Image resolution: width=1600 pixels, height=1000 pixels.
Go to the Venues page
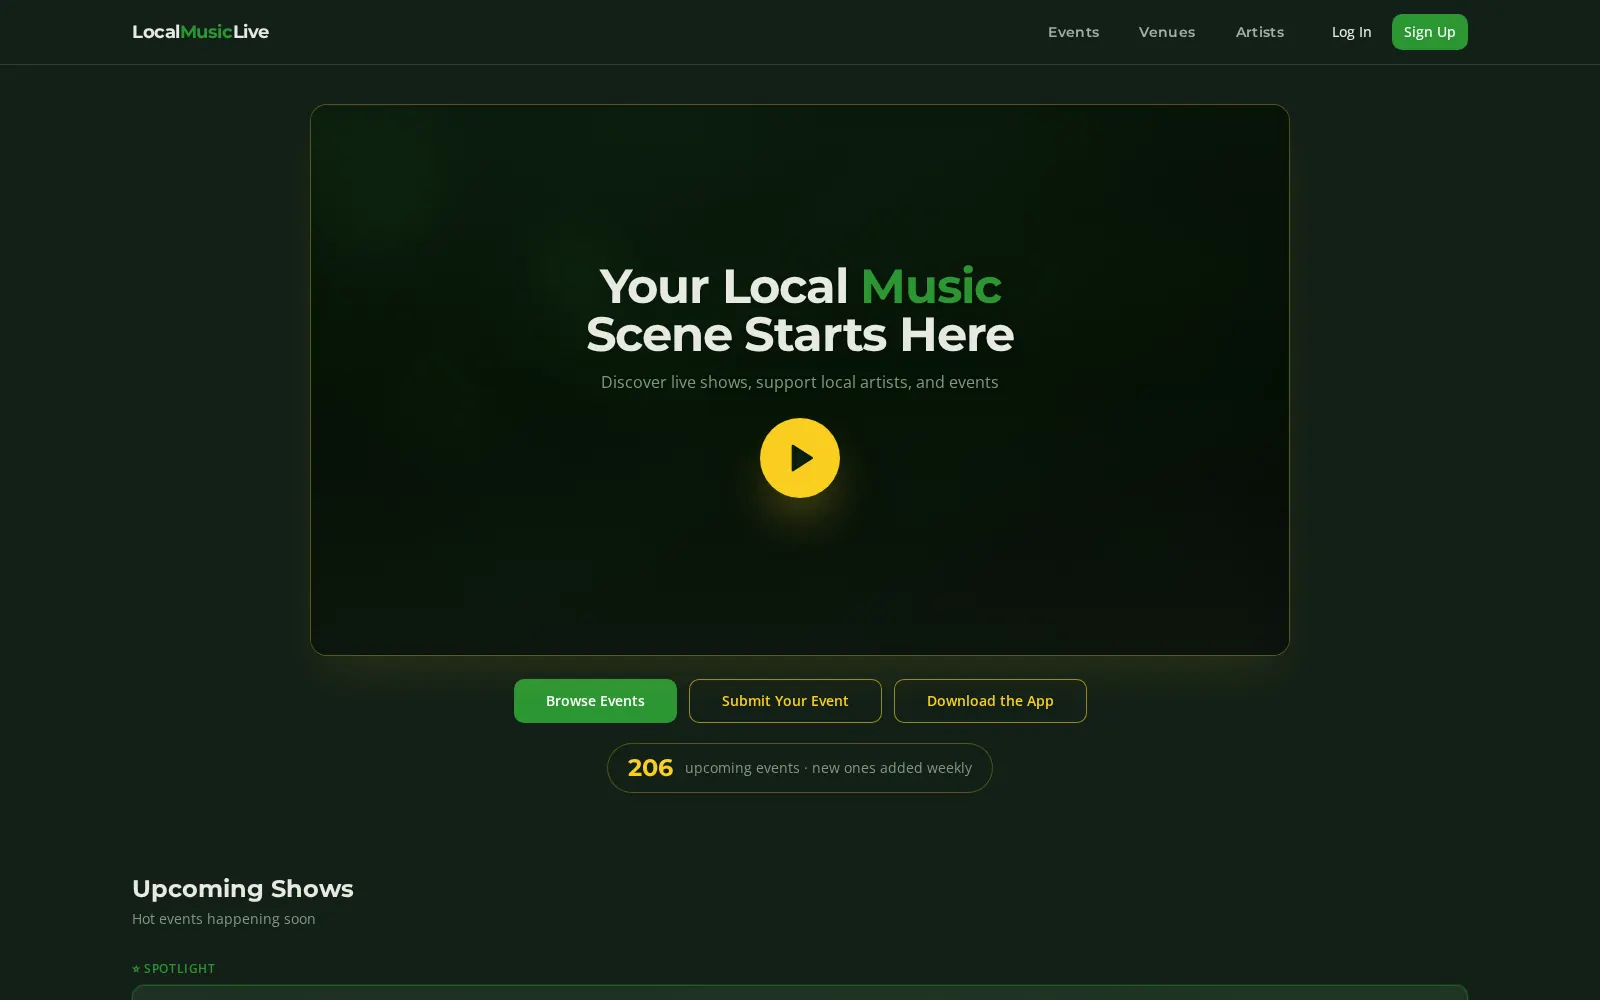[1166, 32]
